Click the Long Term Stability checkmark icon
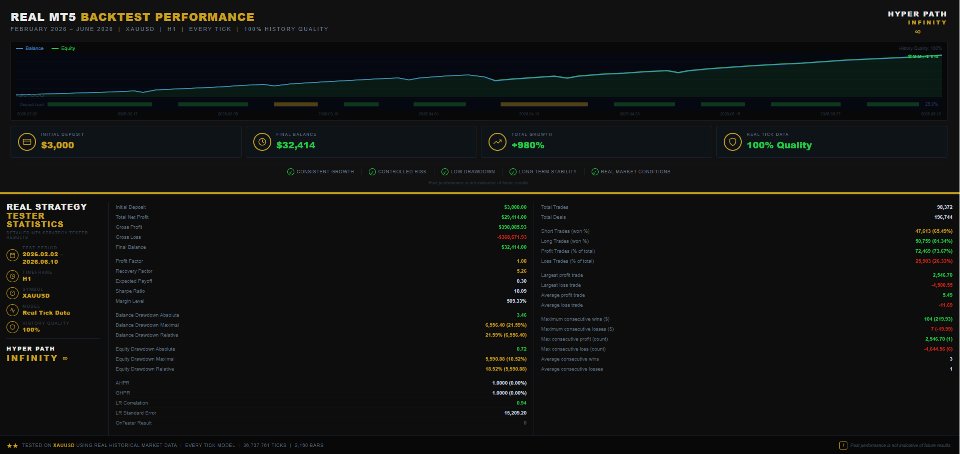 click(x=513, y=172)
